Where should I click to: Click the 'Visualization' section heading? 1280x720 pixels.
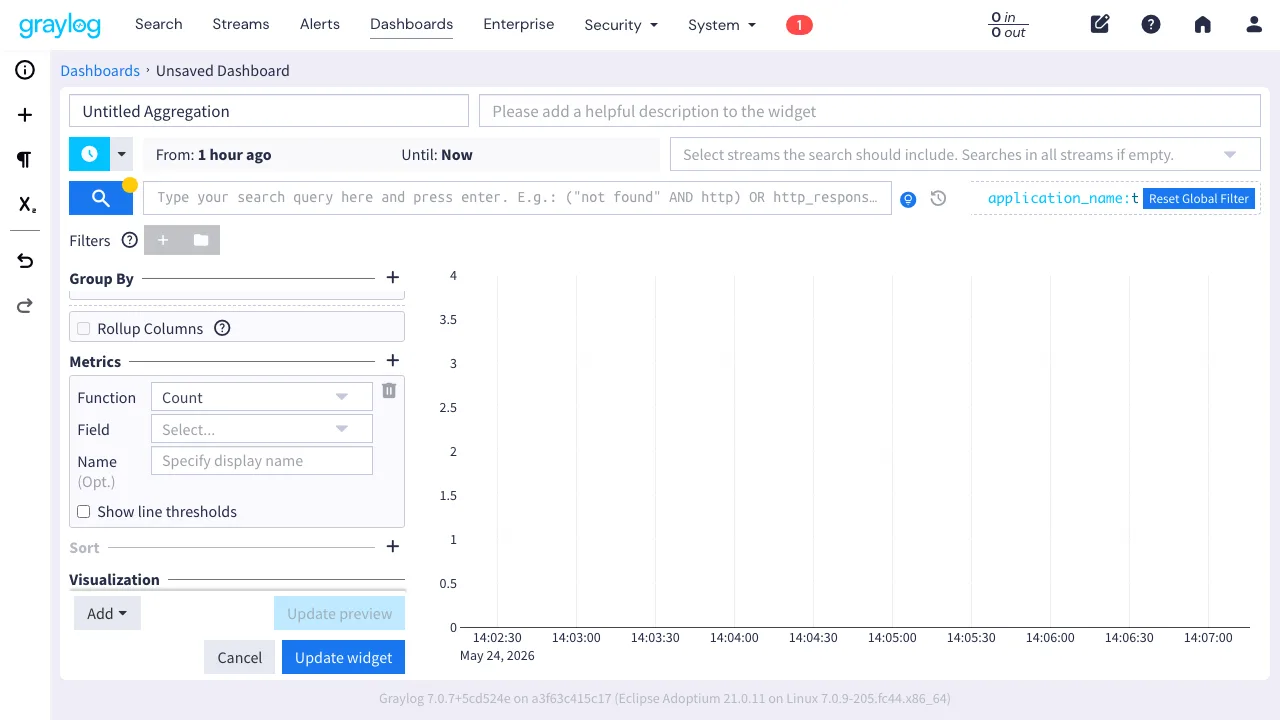coord(114,579)
